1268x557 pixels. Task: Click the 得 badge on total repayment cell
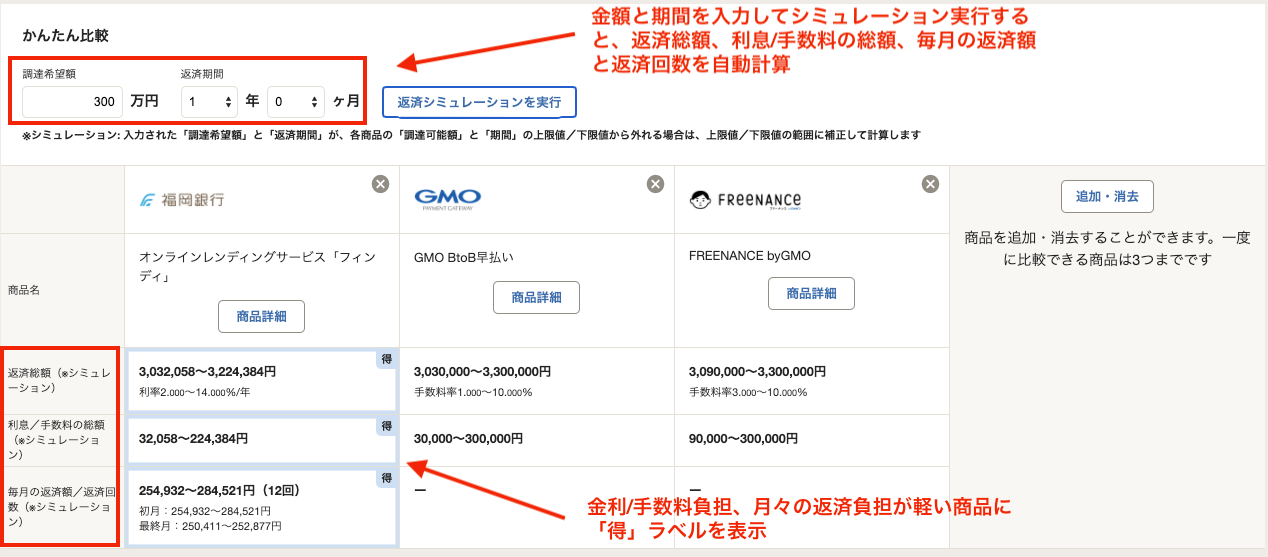386,359
